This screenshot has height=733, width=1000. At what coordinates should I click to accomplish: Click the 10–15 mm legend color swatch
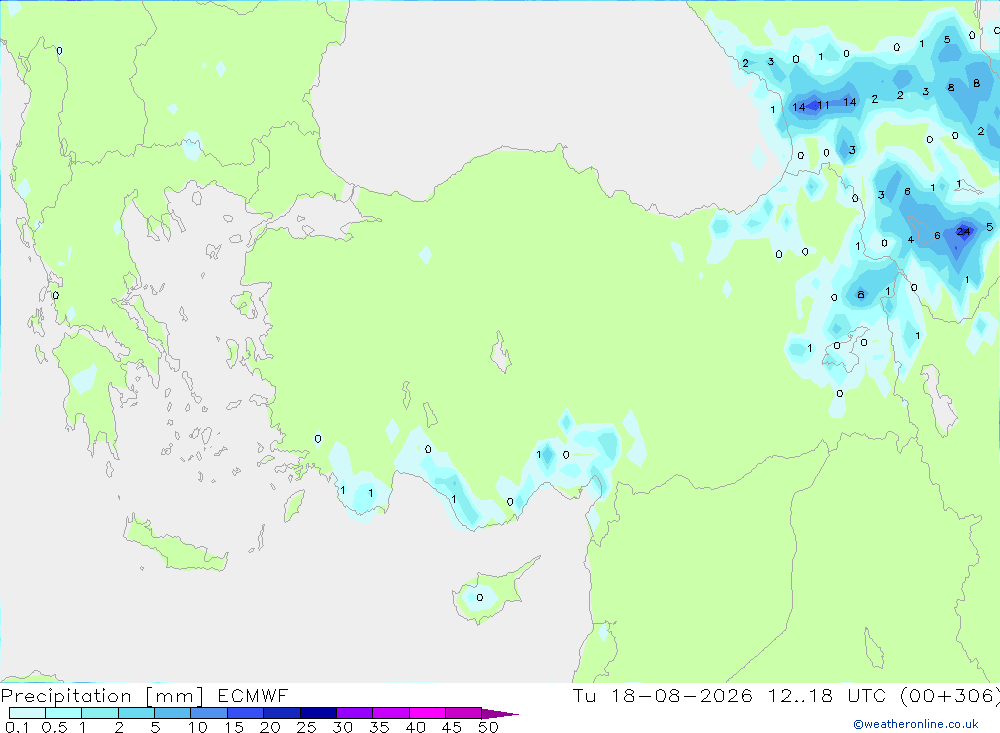[209, 713]
